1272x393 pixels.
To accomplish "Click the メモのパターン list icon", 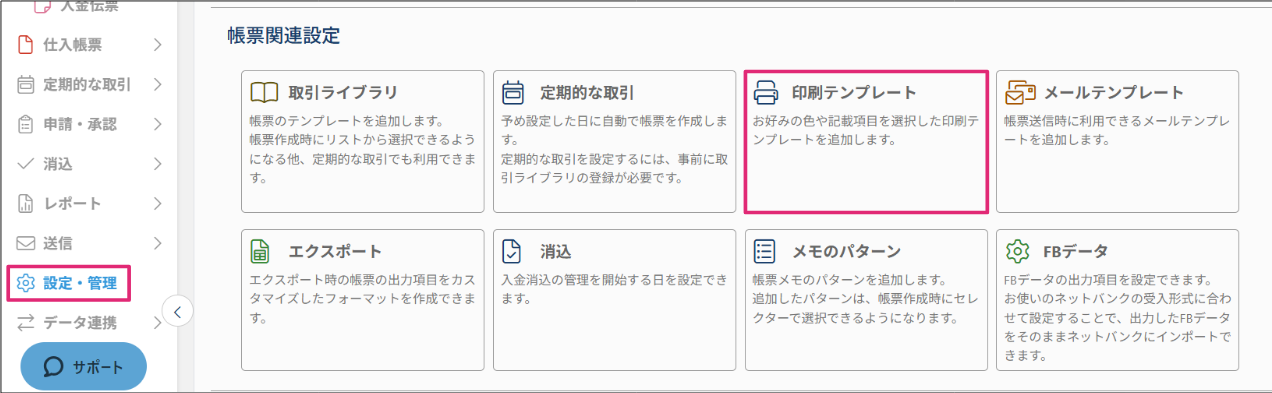I will 765,251.
